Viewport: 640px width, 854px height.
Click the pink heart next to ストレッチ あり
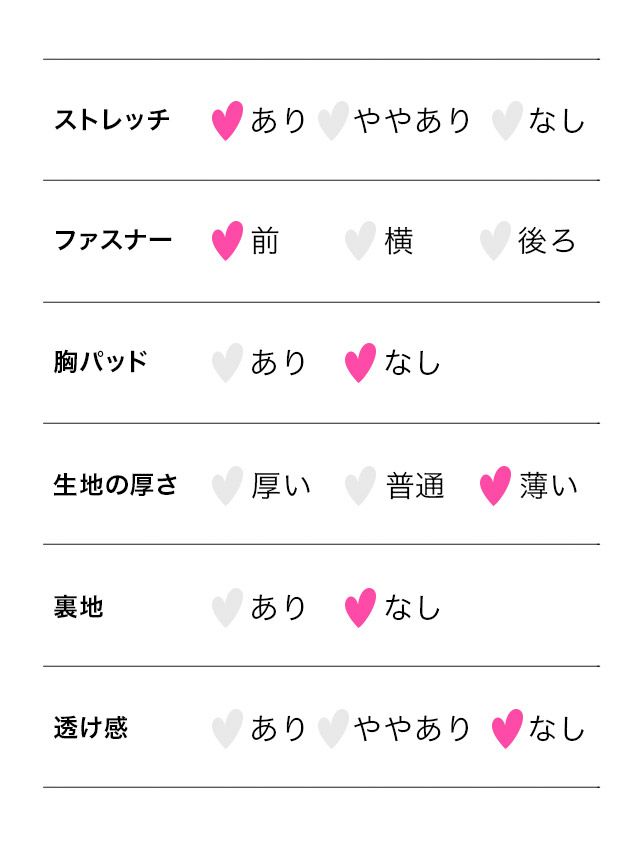(227, 121)
